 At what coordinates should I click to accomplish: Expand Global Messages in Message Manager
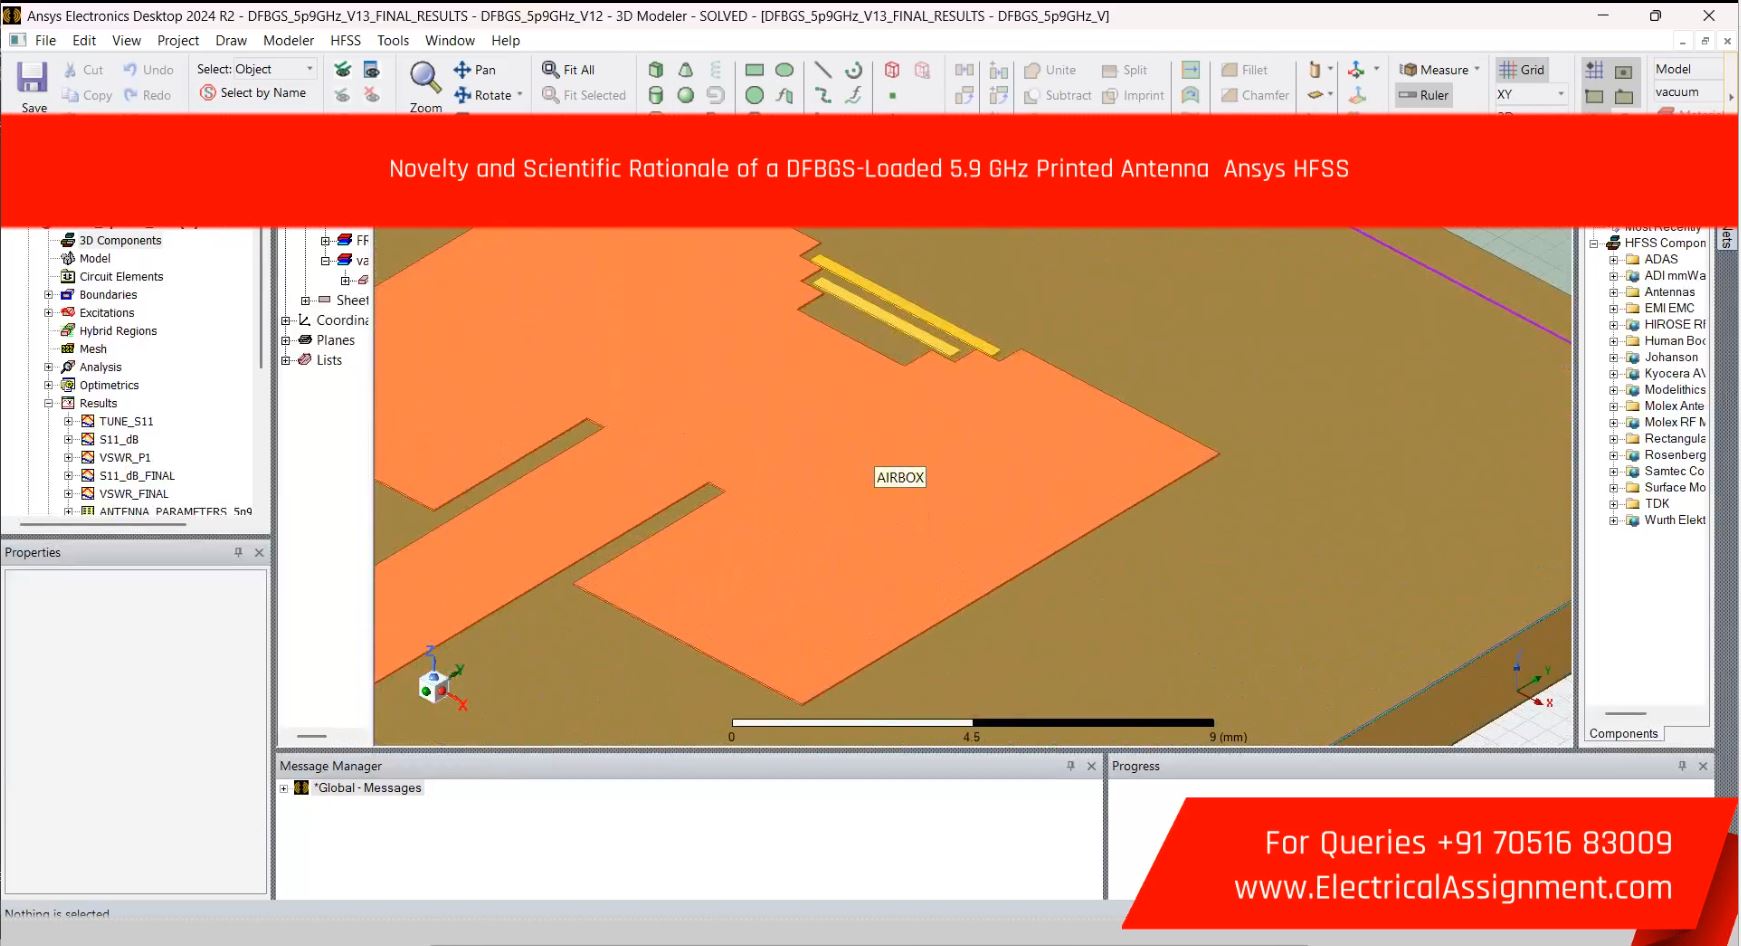click(x=284, y=788)
